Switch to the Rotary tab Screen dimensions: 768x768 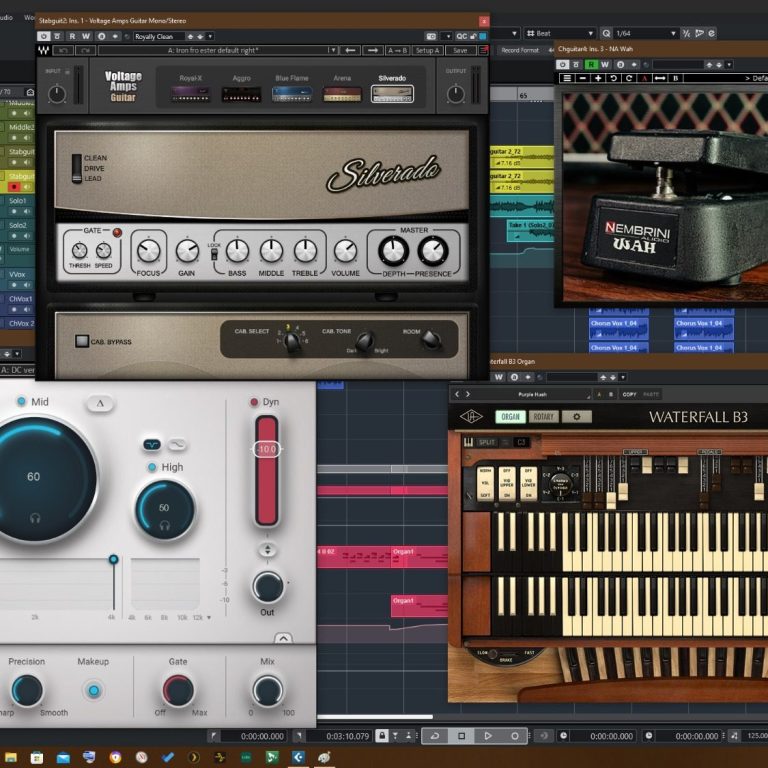[543, 417]
